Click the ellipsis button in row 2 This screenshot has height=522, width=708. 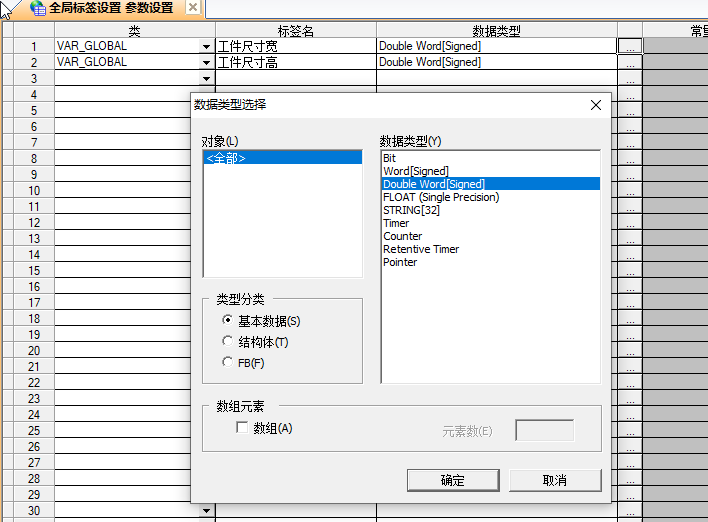(x=629, y=62)
